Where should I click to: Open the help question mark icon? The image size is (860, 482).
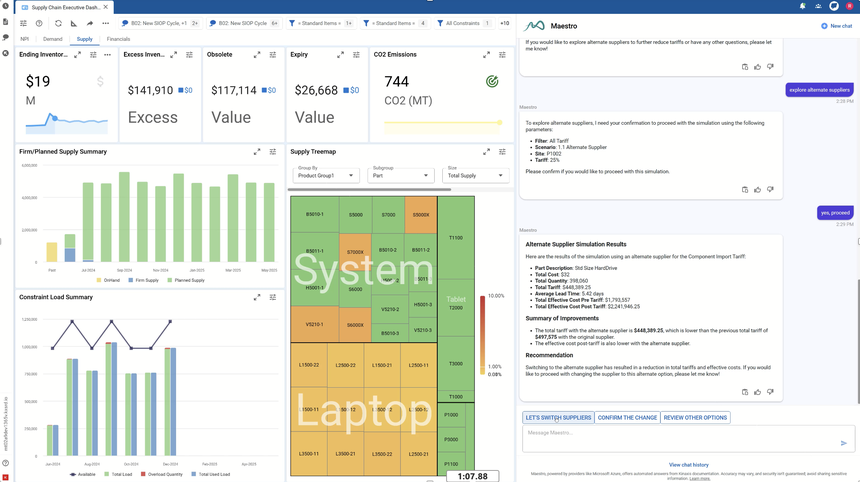(39, 24)
